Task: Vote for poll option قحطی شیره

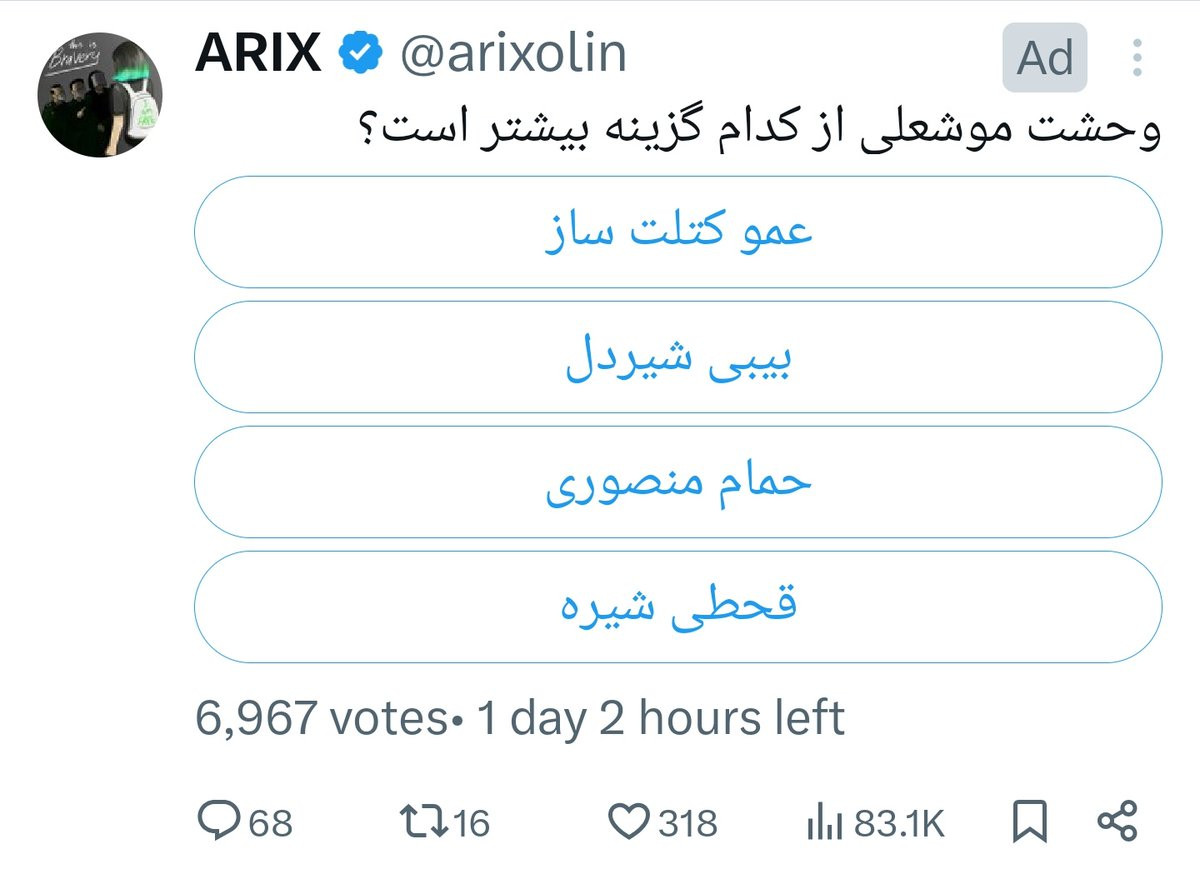Action: click(678, 607)
